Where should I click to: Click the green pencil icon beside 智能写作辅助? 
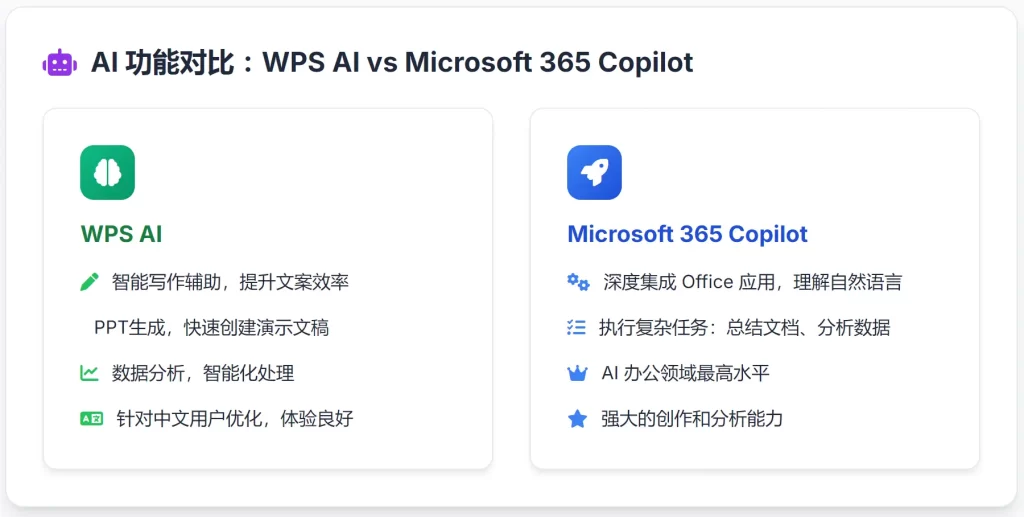(x=90, y=282)
